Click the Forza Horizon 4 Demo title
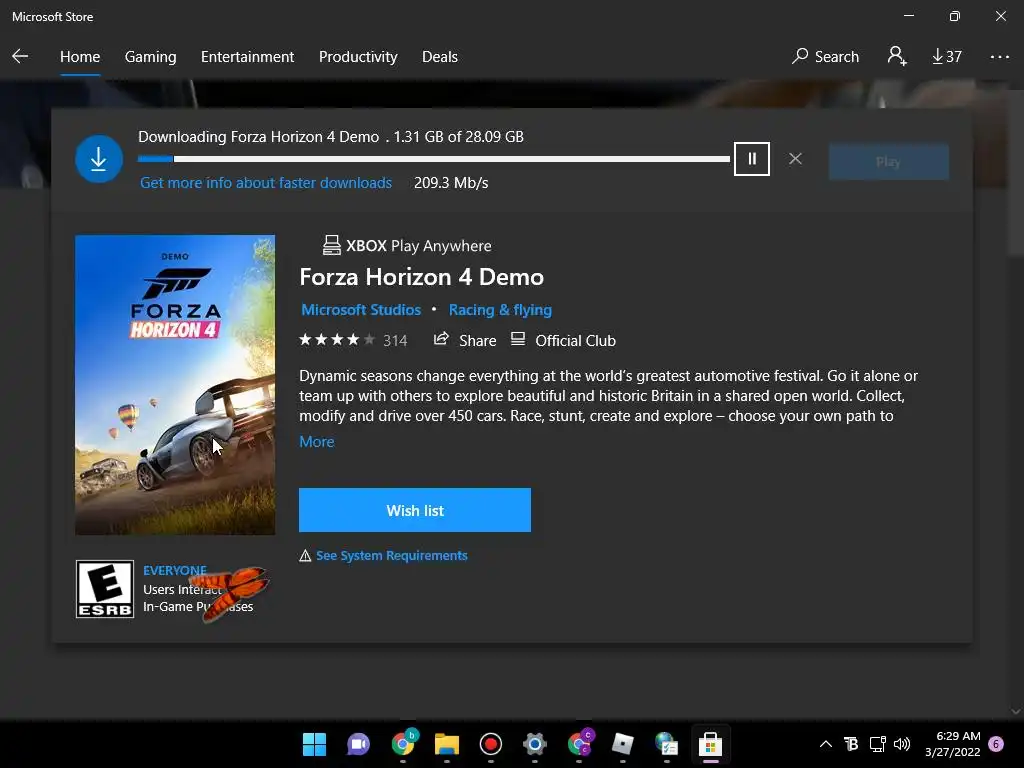The height and width of the screenshot is (768, 1024). coord(421,277)
